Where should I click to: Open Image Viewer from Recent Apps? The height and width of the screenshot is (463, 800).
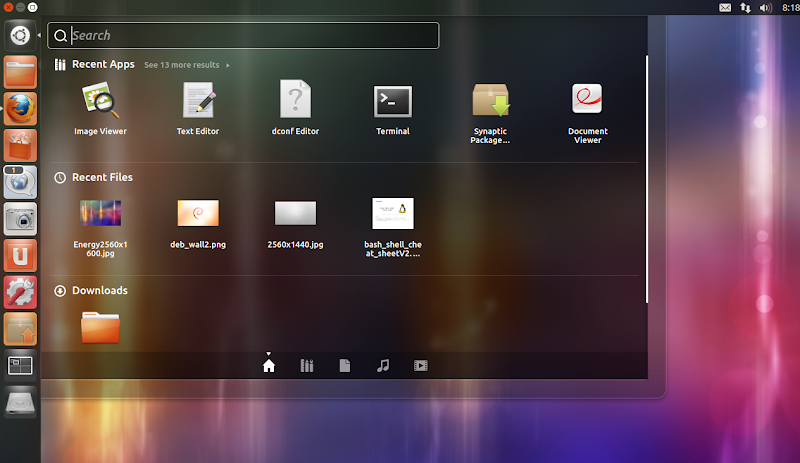pos(101,109)
